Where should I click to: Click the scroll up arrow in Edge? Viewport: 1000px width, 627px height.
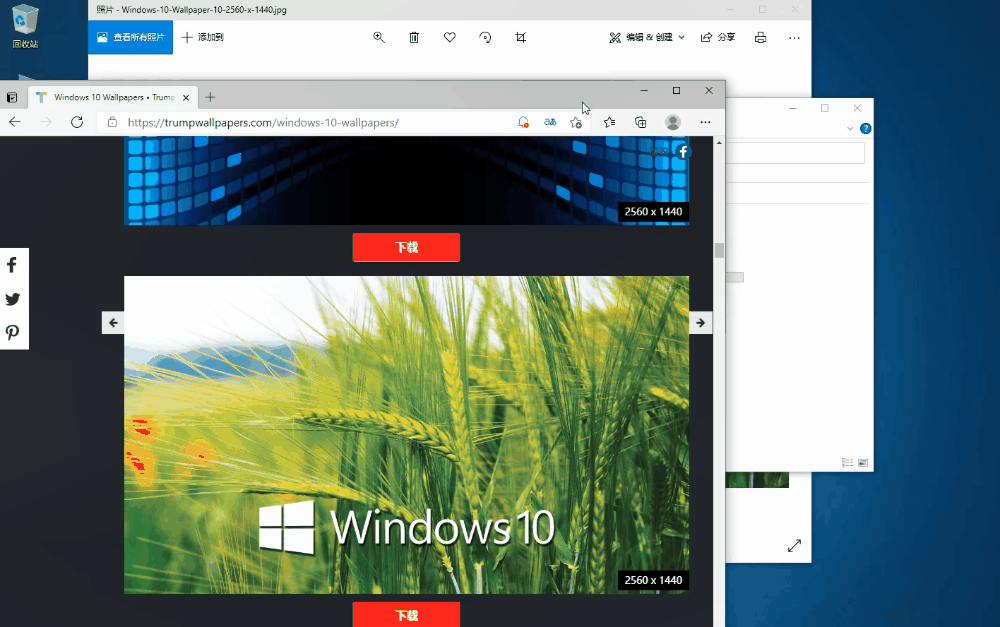(x=719, y=143)
